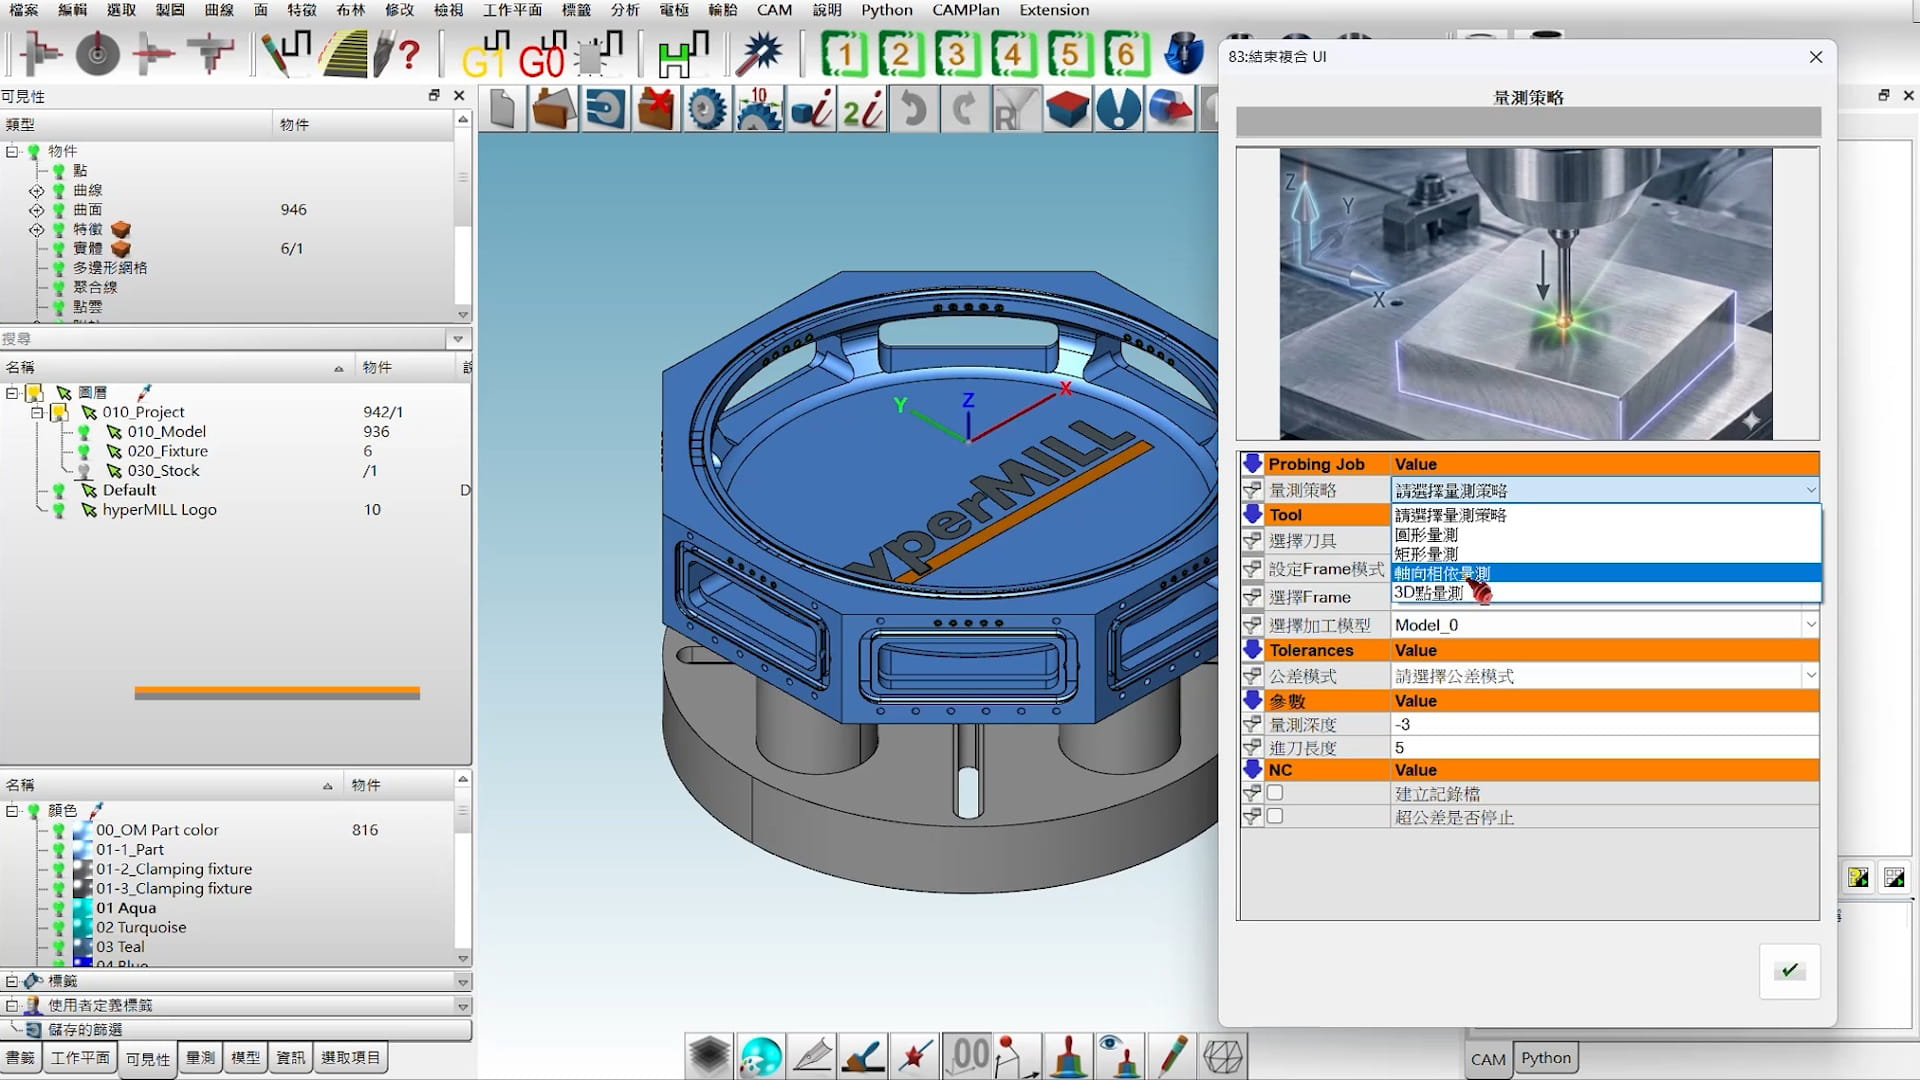Image resolution: width=1920 pixels, height=1080 pixels.
Task: Open the CAM menu
Action: point(774,10)
